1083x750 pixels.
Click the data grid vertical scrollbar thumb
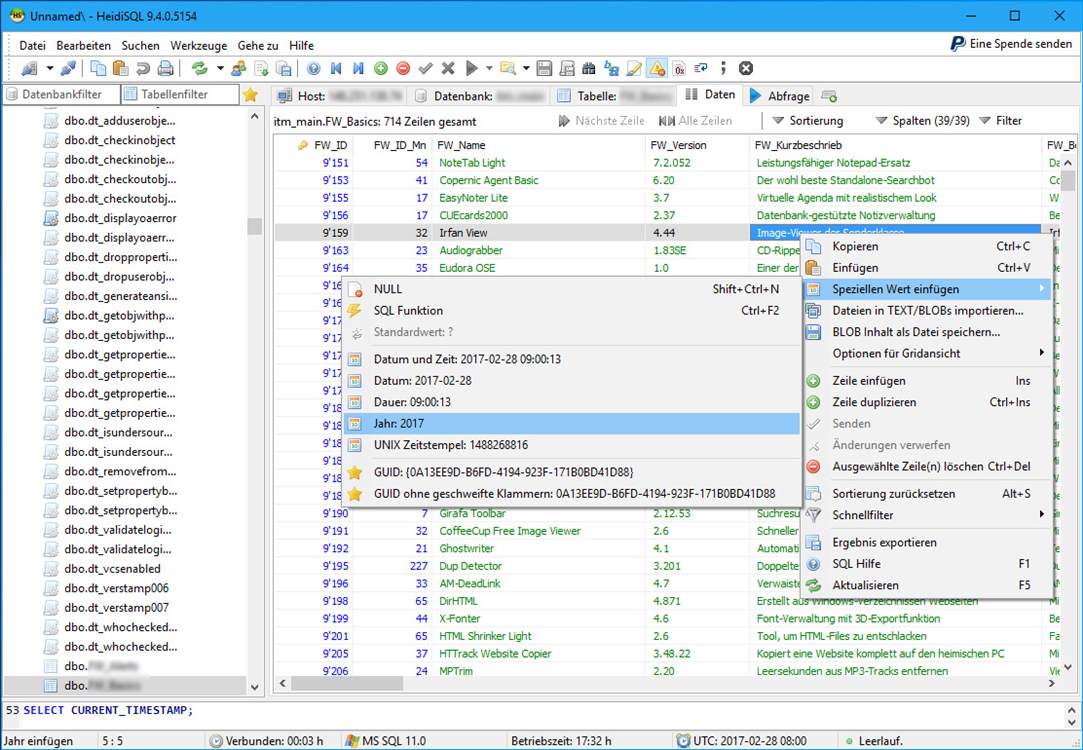click(x=1068, y=181)
